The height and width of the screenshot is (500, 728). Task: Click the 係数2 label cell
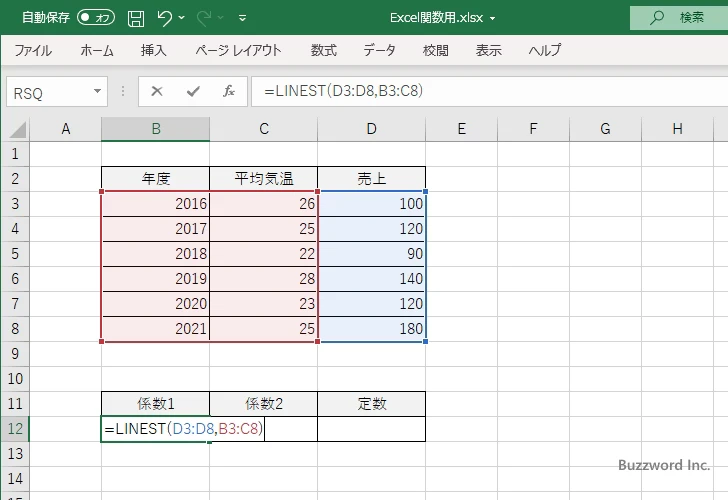tap(264, 404)
